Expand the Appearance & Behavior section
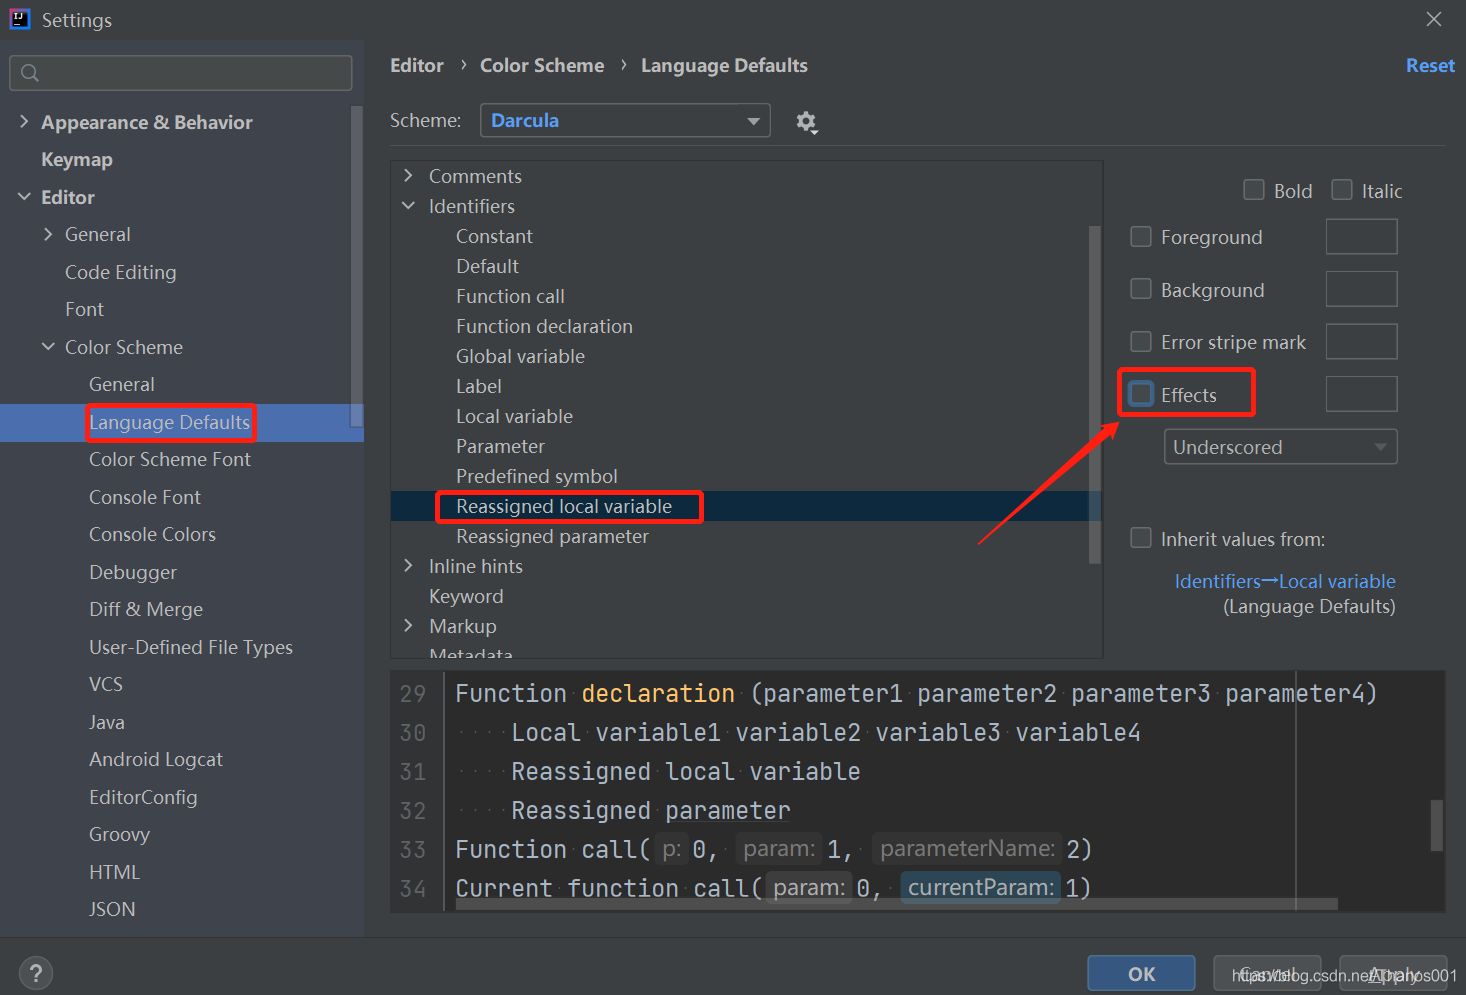The height and width of the screenshot is (995, 1466). pyautogui.click(x=24, y=121)
